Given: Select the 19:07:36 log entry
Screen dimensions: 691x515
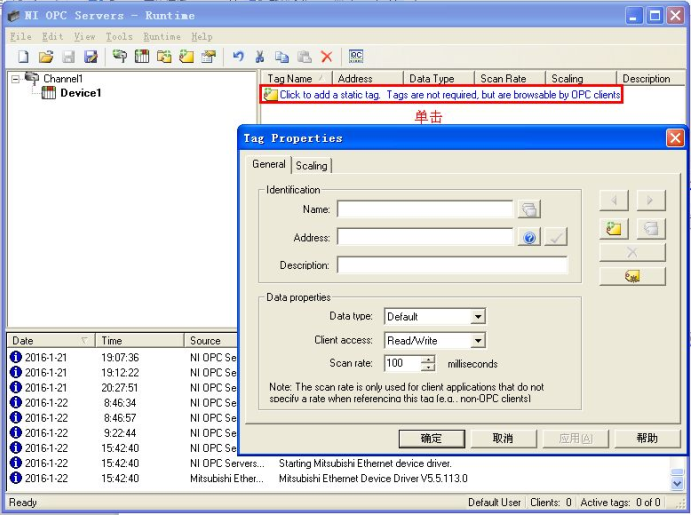Looking at the screenshot, I should [x=123, y=357].
